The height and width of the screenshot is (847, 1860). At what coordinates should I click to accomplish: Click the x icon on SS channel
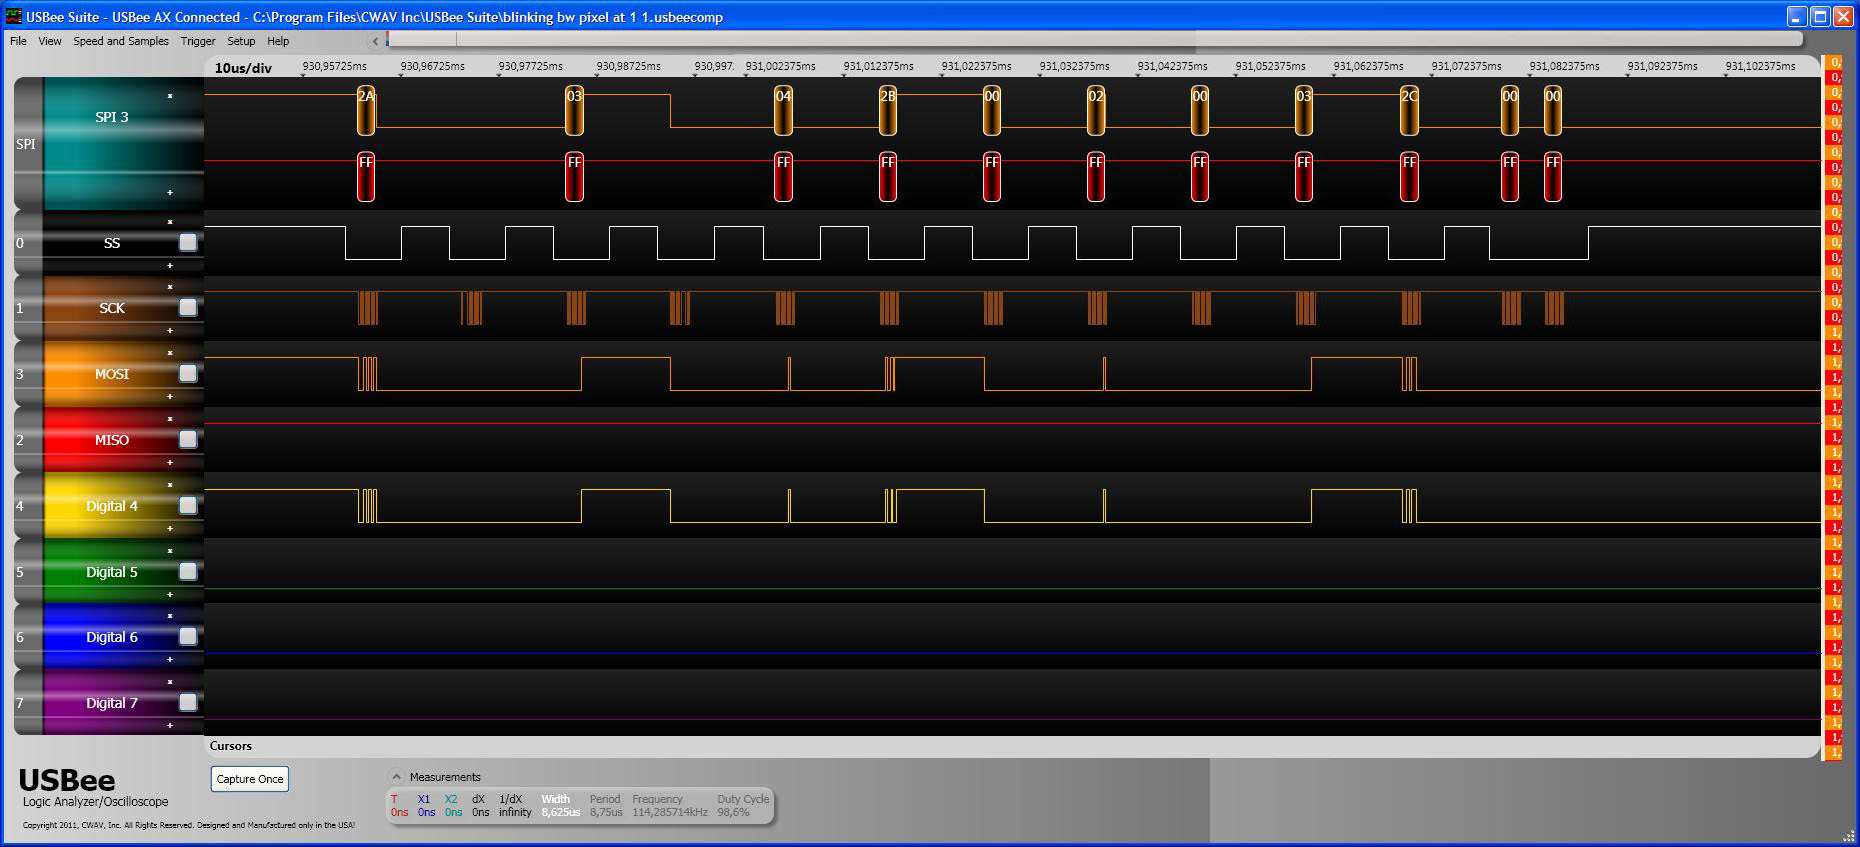point(170,222)
